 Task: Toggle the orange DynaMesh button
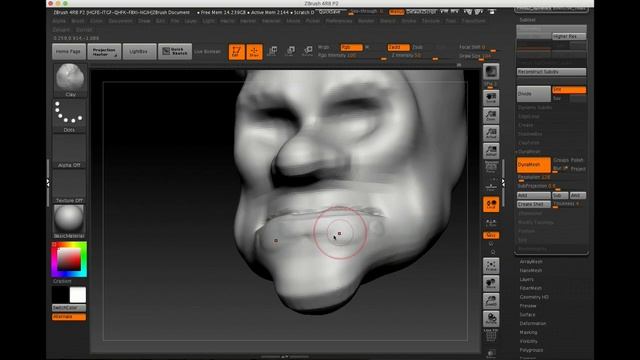(x=533, y=164)
